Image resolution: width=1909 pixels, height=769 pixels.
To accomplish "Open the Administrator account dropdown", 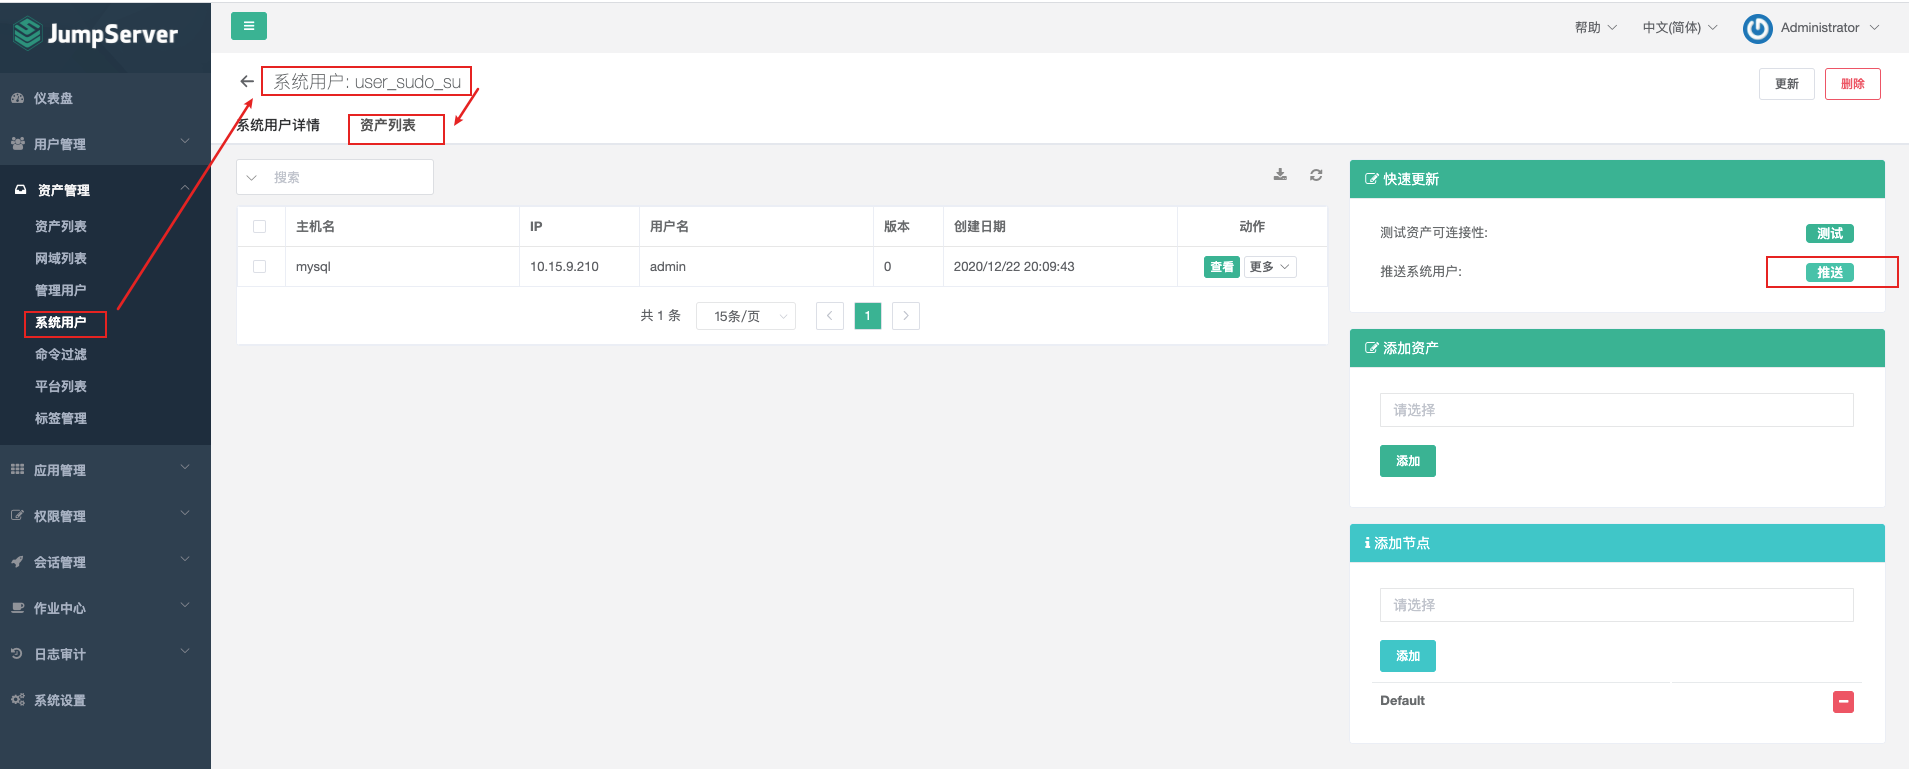I will [1830, 28].
